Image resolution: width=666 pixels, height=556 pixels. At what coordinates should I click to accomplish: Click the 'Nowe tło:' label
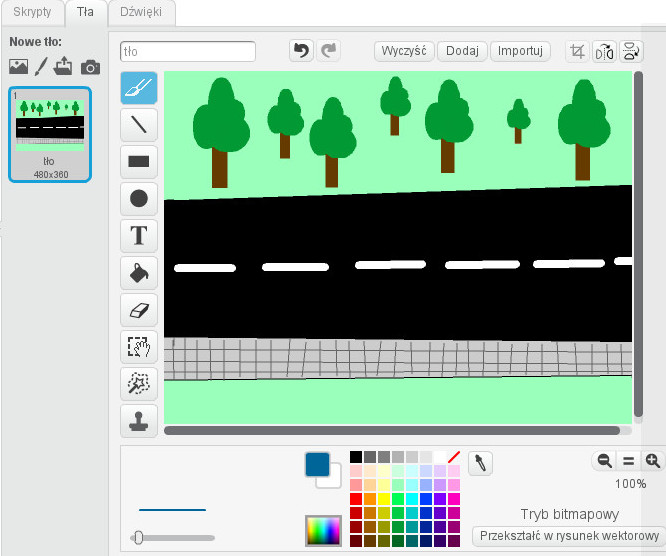35,42
